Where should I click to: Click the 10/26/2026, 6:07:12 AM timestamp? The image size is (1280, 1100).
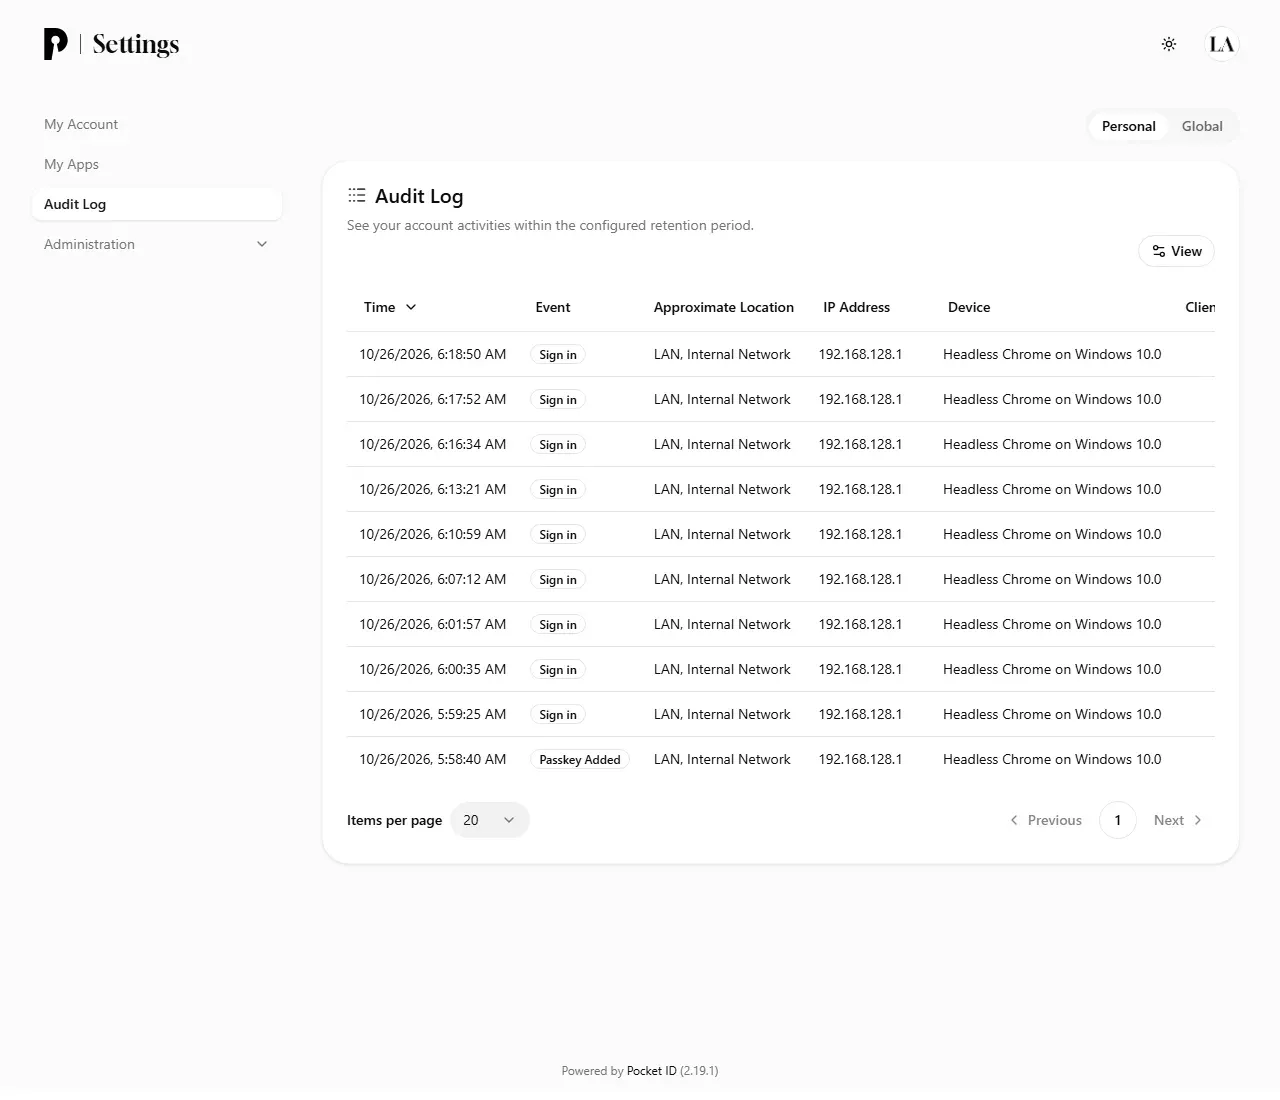tap(433, 579)
